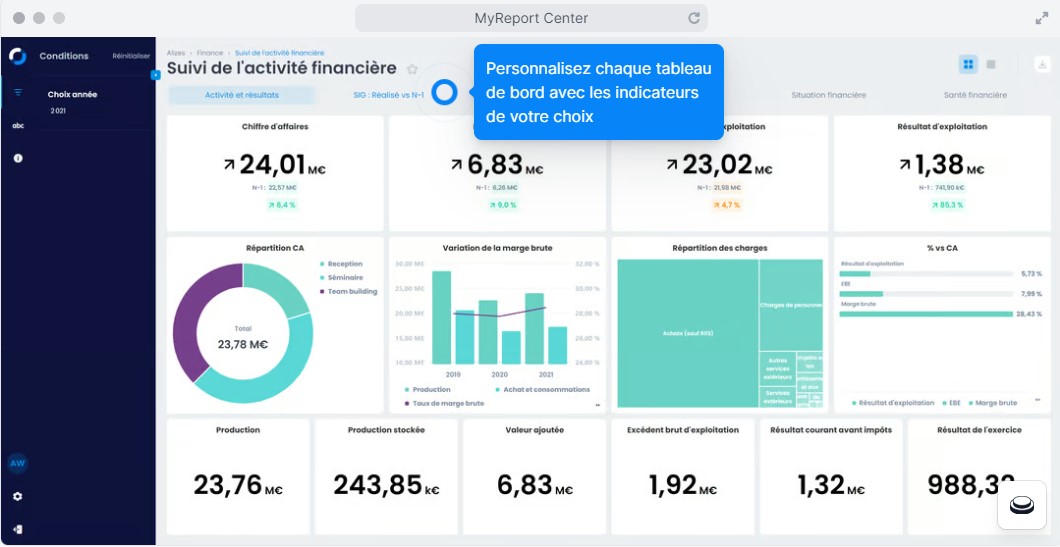
Task: Switch to Situation financière tab
Action: (x=828, y=95)
